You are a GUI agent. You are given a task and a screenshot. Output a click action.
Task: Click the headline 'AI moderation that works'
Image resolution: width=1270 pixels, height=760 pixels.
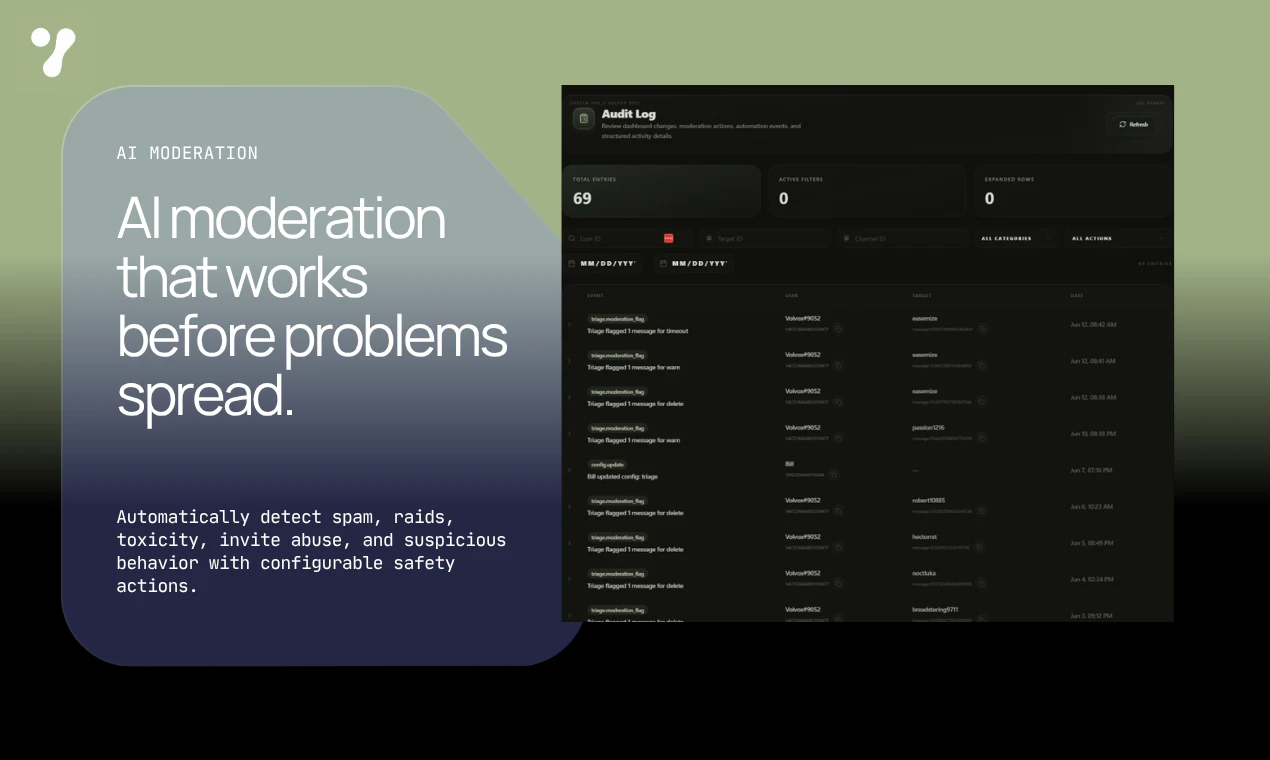pos(282,248)
